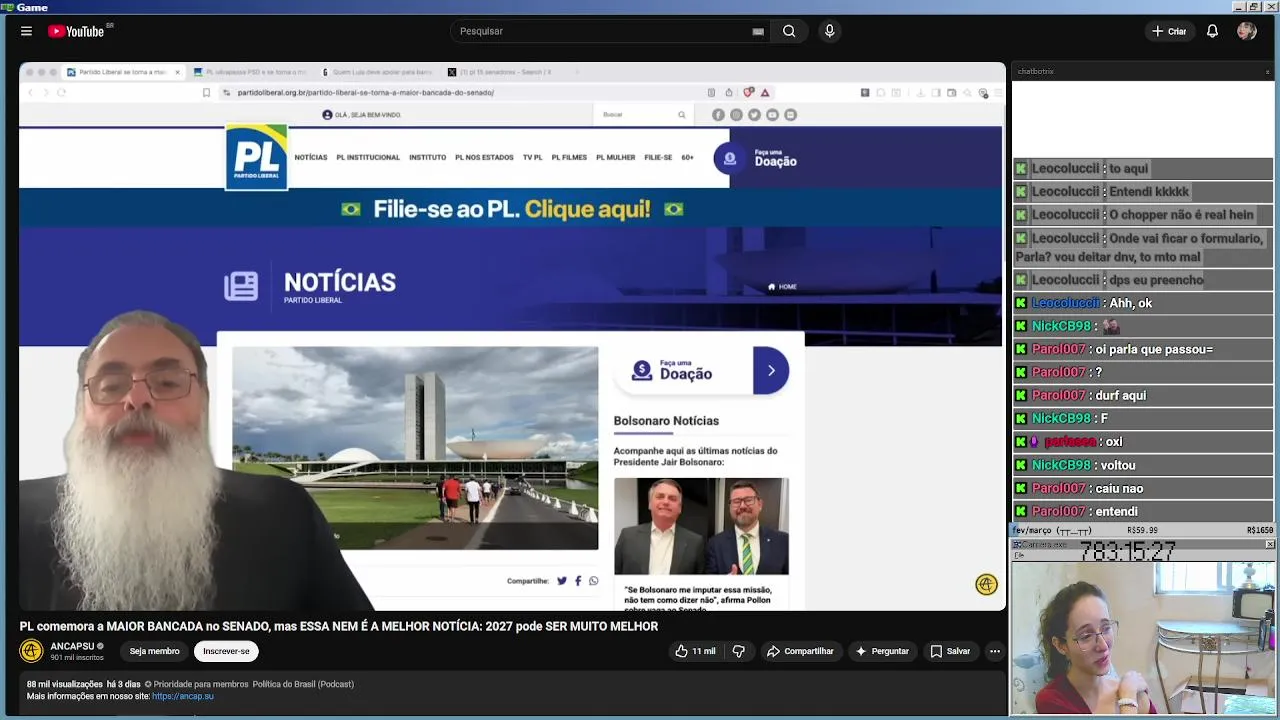Go to YouTube home via logo
Image resolution: width=1280 pixels, height=720 pixels.
coord(76,31)
